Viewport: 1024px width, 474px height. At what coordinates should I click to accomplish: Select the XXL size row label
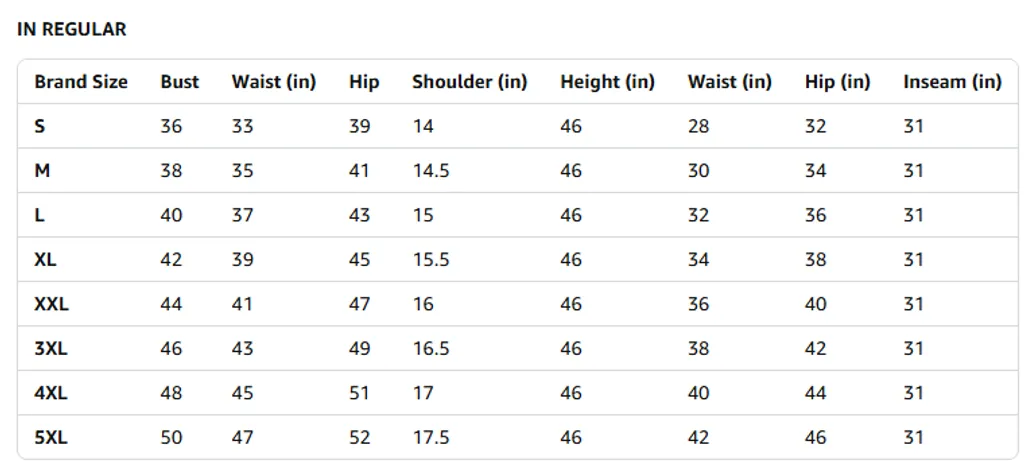tap(52, 304)
